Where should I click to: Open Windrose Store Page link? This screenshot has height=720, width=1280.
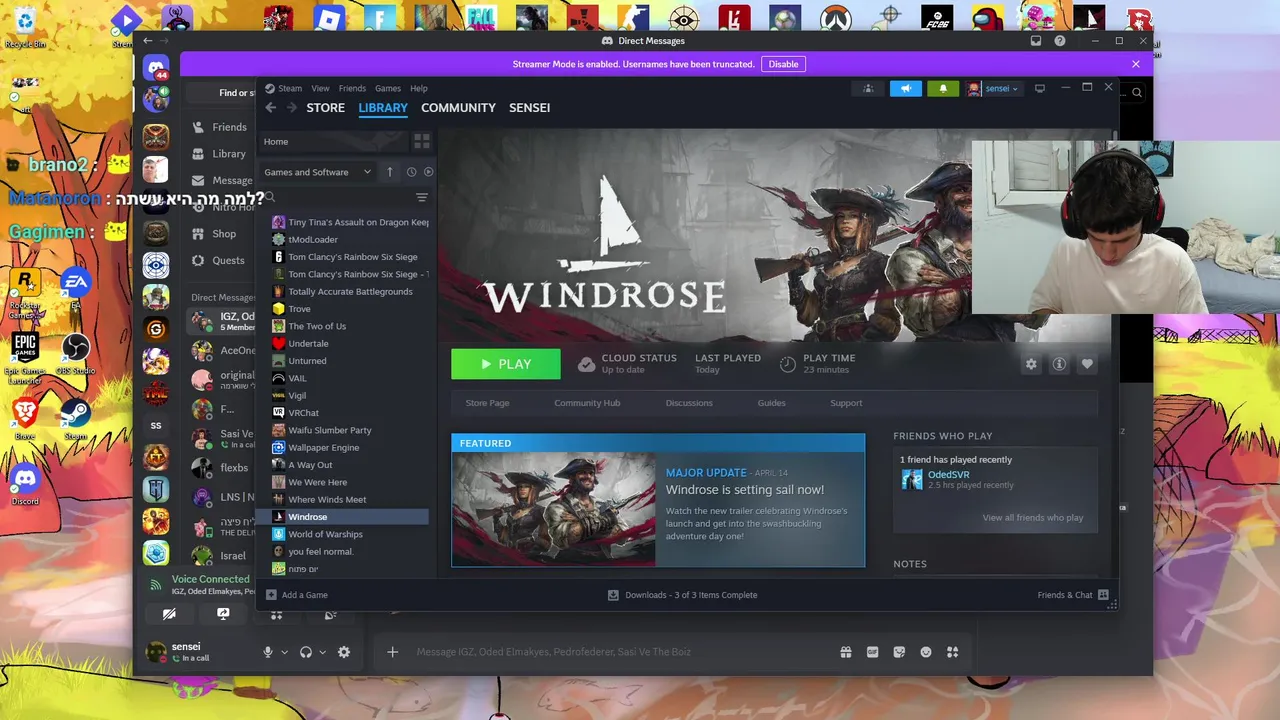(x=487, y=403)
